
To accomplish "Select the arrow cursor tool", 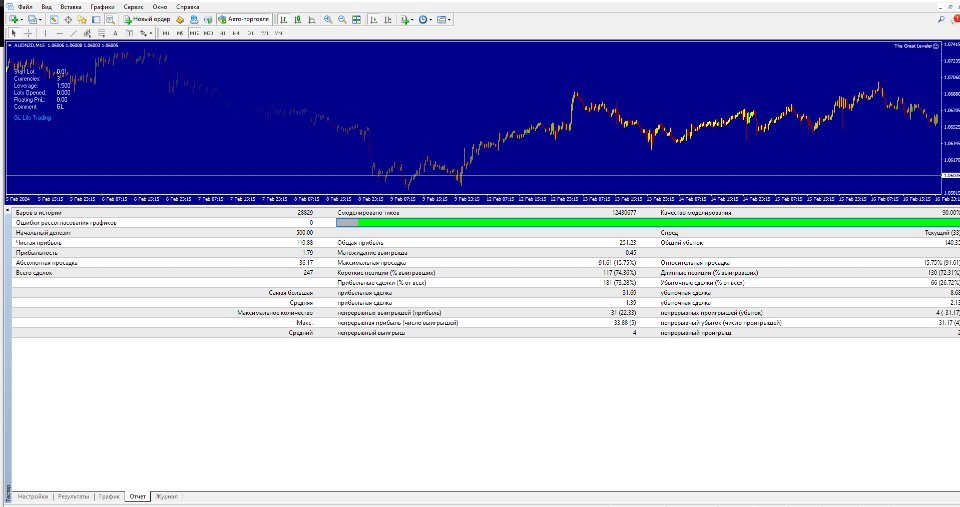I will [14, 33].
